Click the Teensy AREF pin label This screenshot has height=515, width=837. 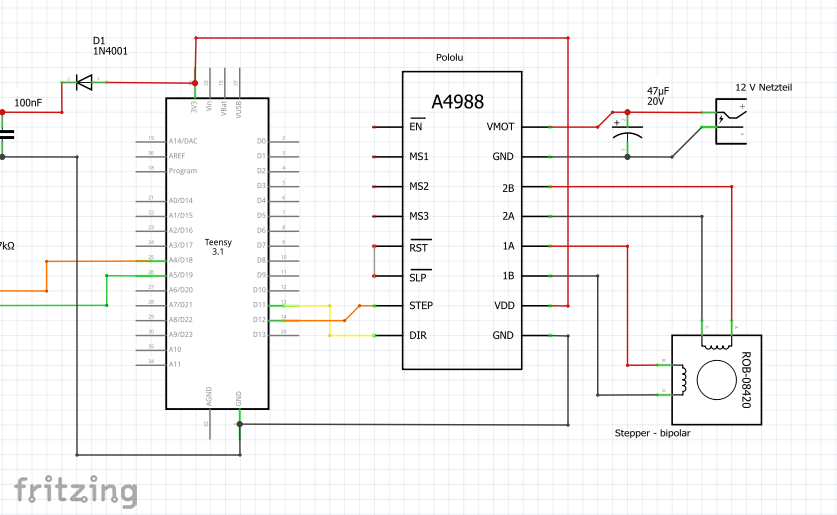tap(177, 156)
